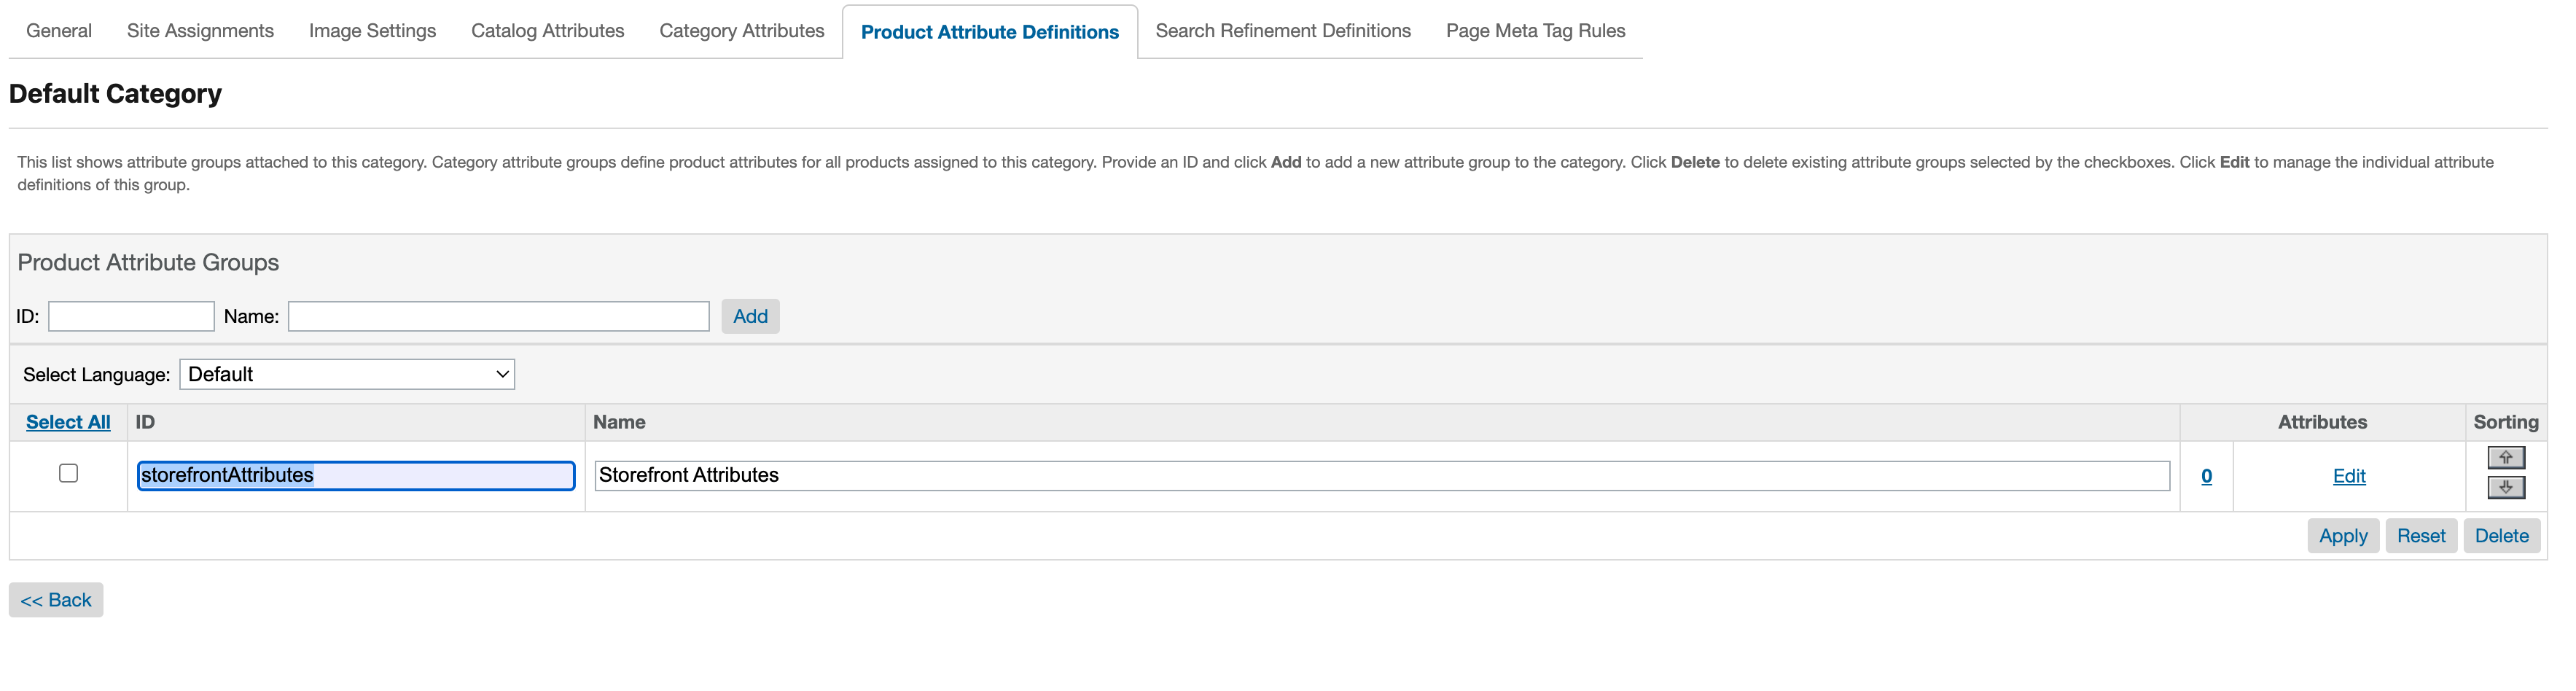Click the Add button
The image size is (2576, 691).
(750, 317)
